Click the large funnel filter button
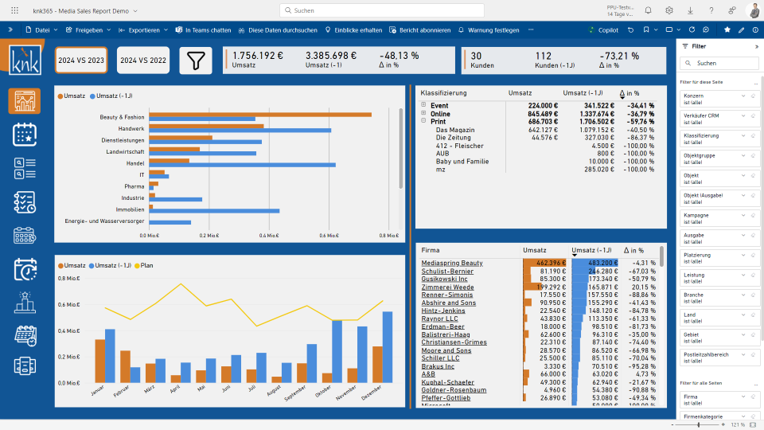764x430 pixels. click(x=195, y=60)
